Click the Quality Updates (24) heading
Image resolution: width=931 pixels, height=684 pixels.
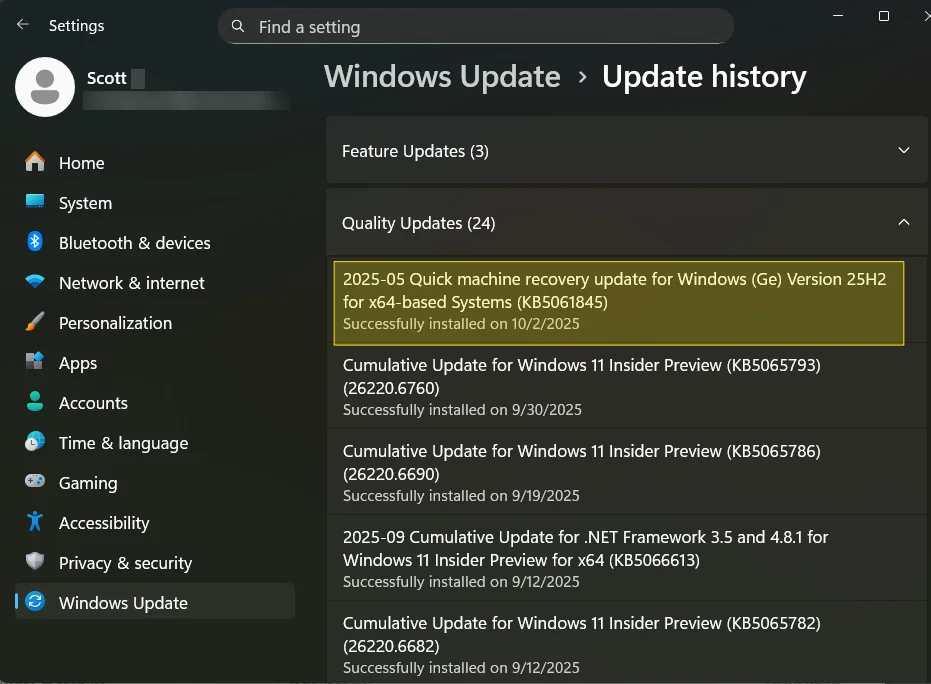[418, 223]
